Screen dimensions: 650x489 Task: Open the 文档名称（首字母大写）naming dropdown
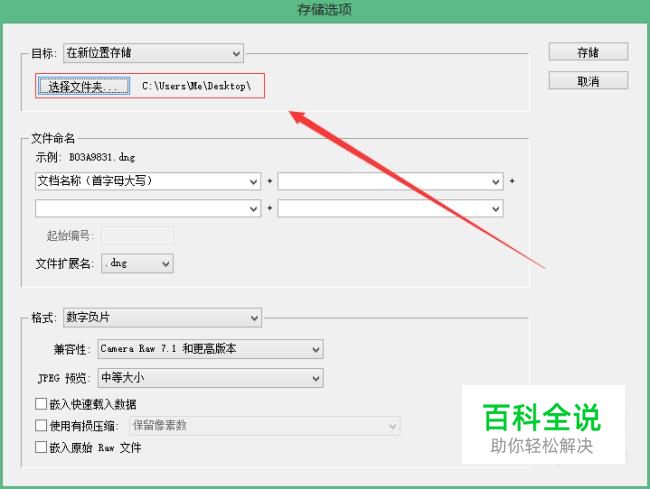[148, 181]
